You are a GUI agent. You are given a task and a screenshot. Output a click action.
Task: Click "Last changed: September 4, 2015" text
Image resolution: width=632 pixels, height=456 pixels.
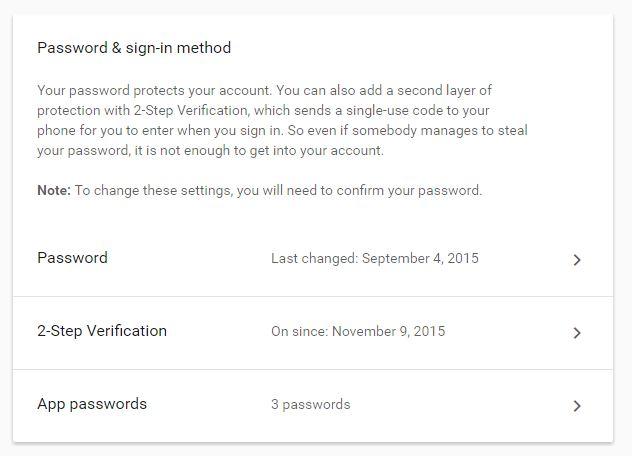click(375, 258)
